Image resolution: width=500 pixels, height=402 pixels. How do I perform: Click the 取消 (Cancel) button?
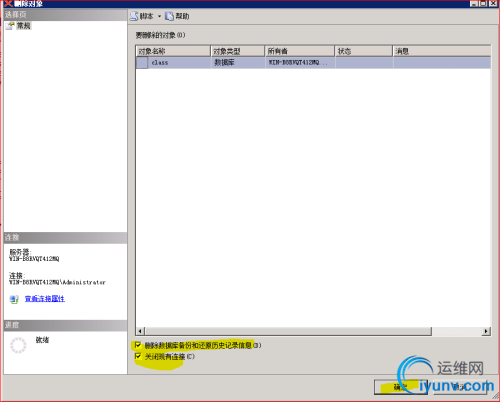pyautogui.click(x=460, y=387)
